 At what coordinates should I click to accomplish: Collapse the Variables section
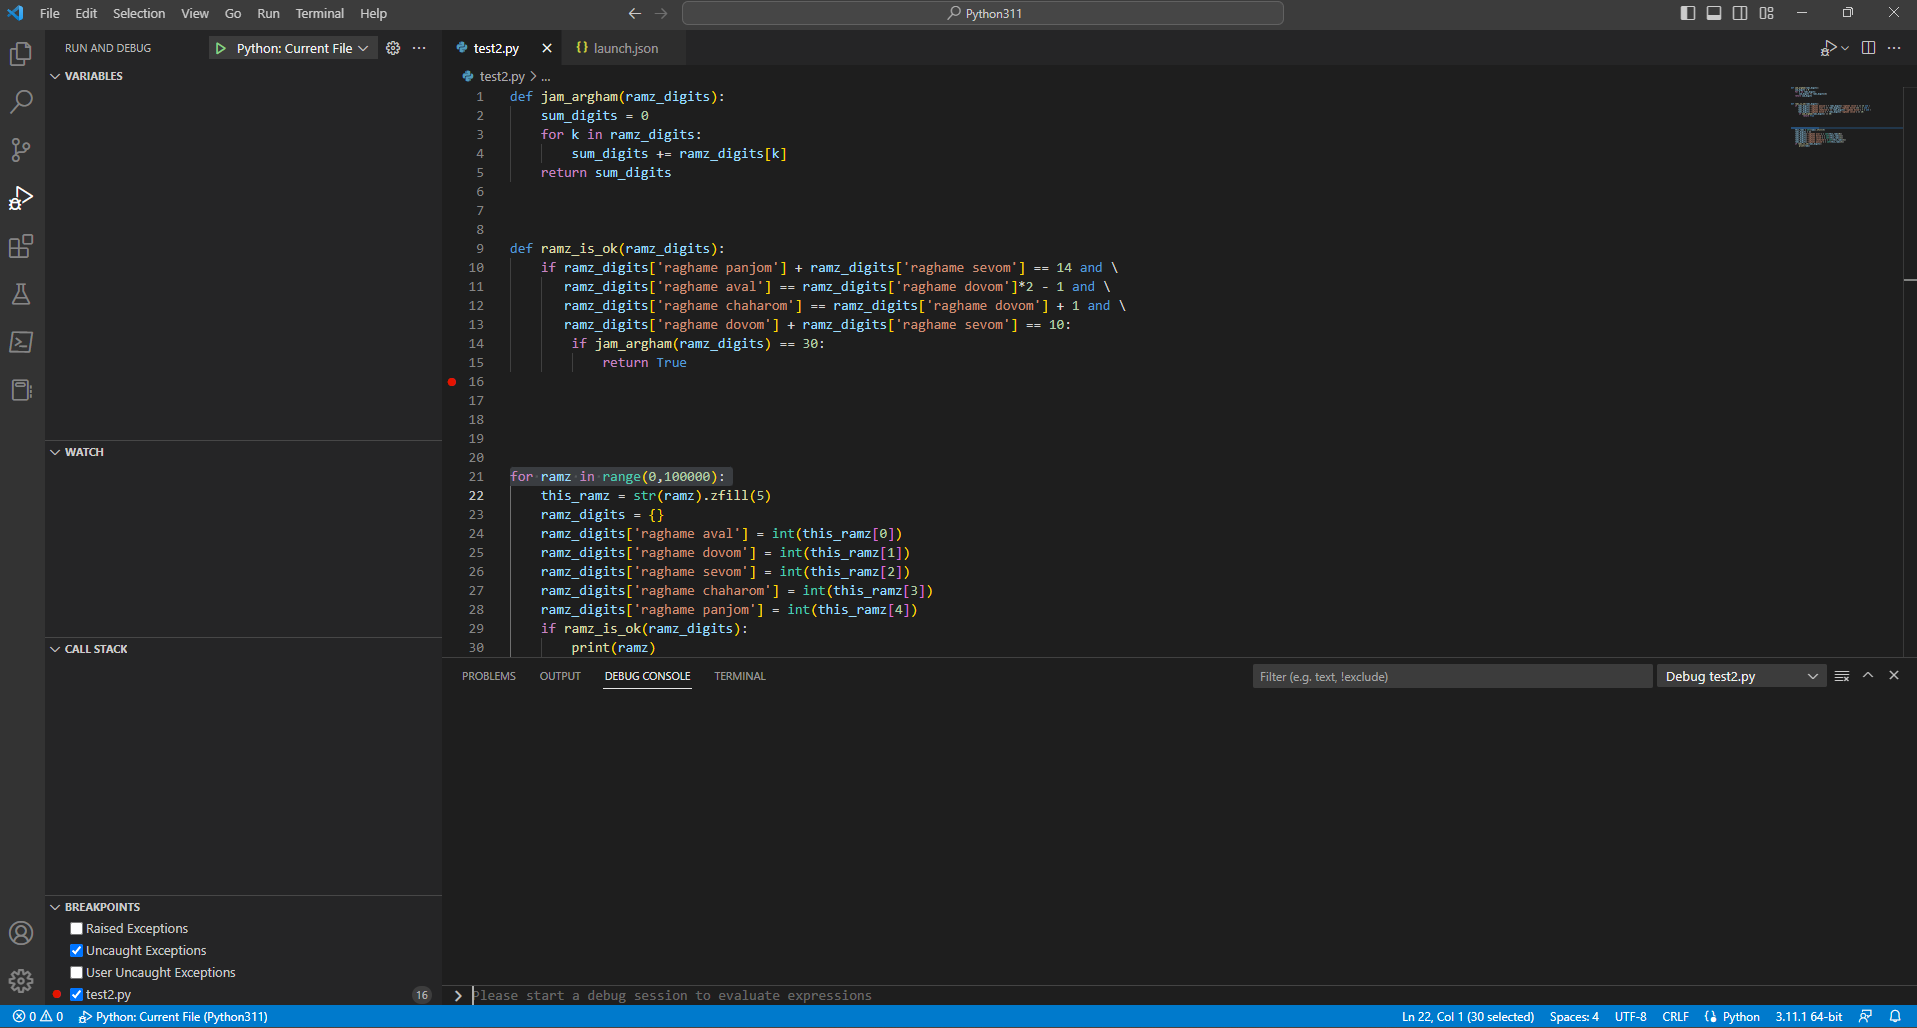tap(55, 75)
